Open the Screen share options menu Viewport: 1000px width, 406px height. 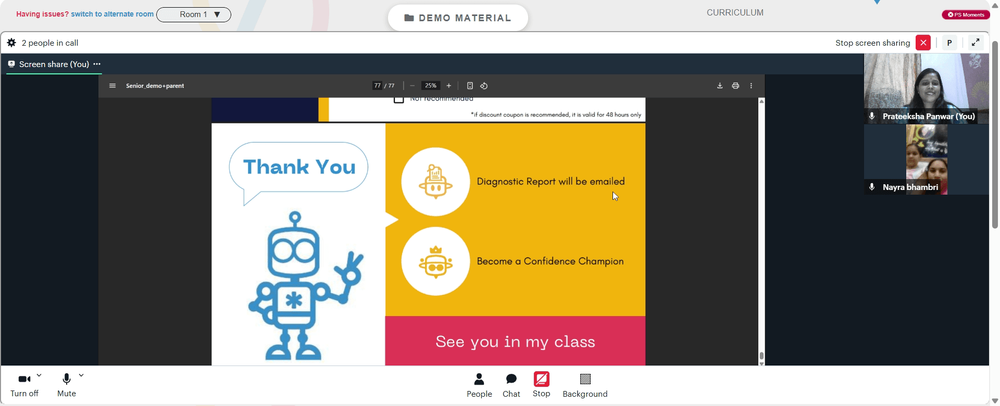point(97,64)
